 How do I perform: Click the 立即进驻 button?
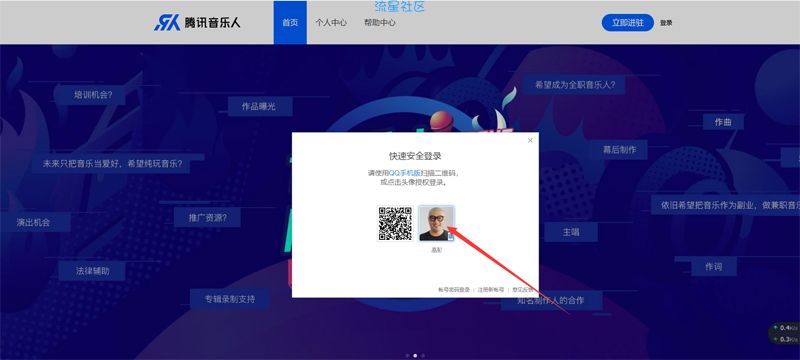point(628,22)
